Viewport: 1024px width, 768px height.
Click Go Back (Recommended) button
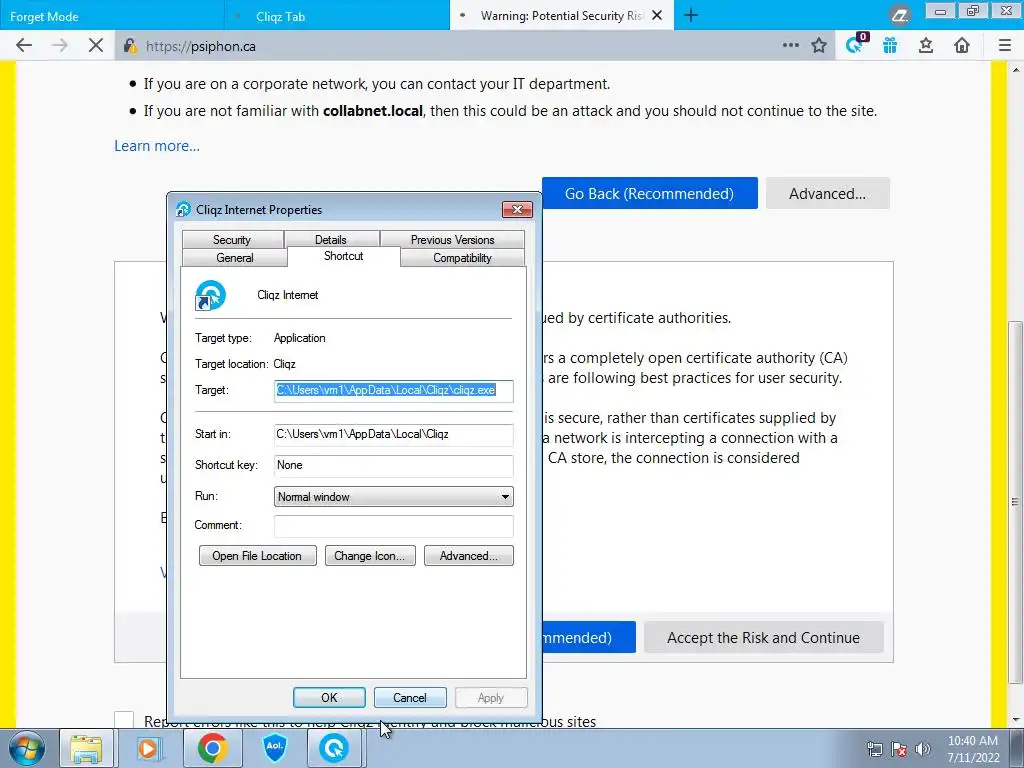[649, 193]
